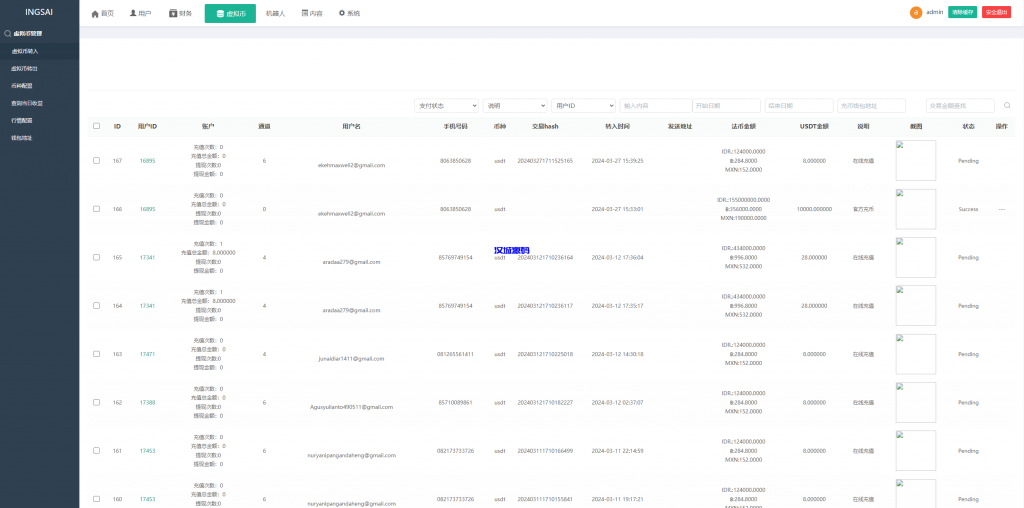Click the 开始日期 start date field

(x=725, y=105)
